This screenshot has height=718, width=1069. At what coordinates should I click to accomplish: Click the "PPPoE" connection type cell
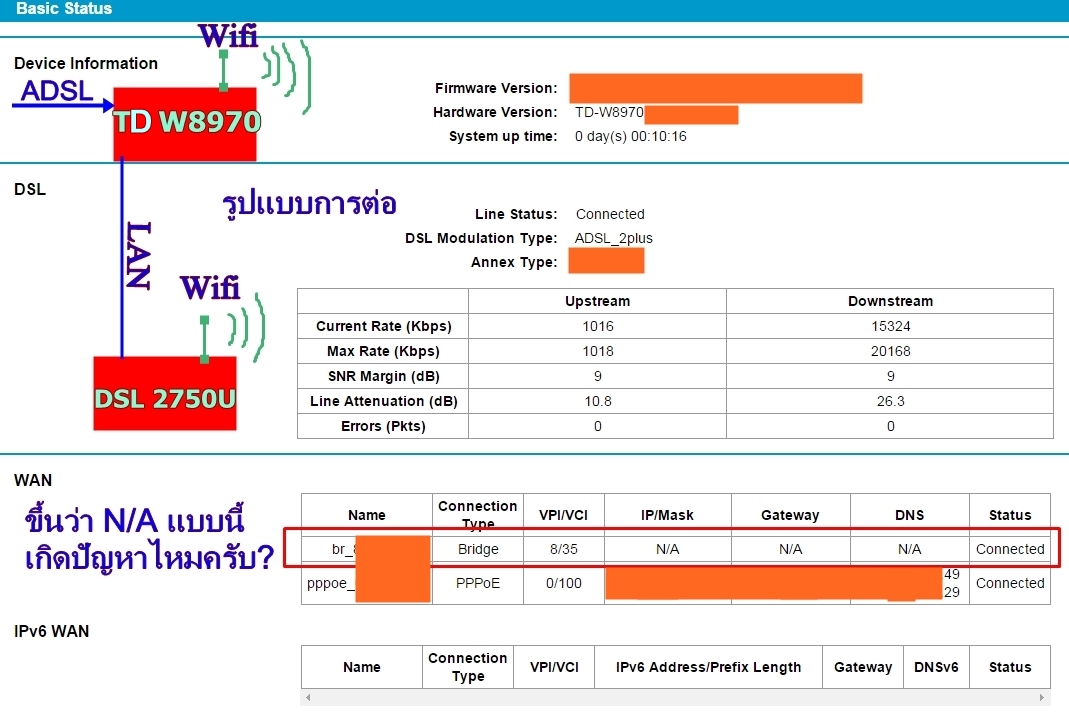coord(478,583)
